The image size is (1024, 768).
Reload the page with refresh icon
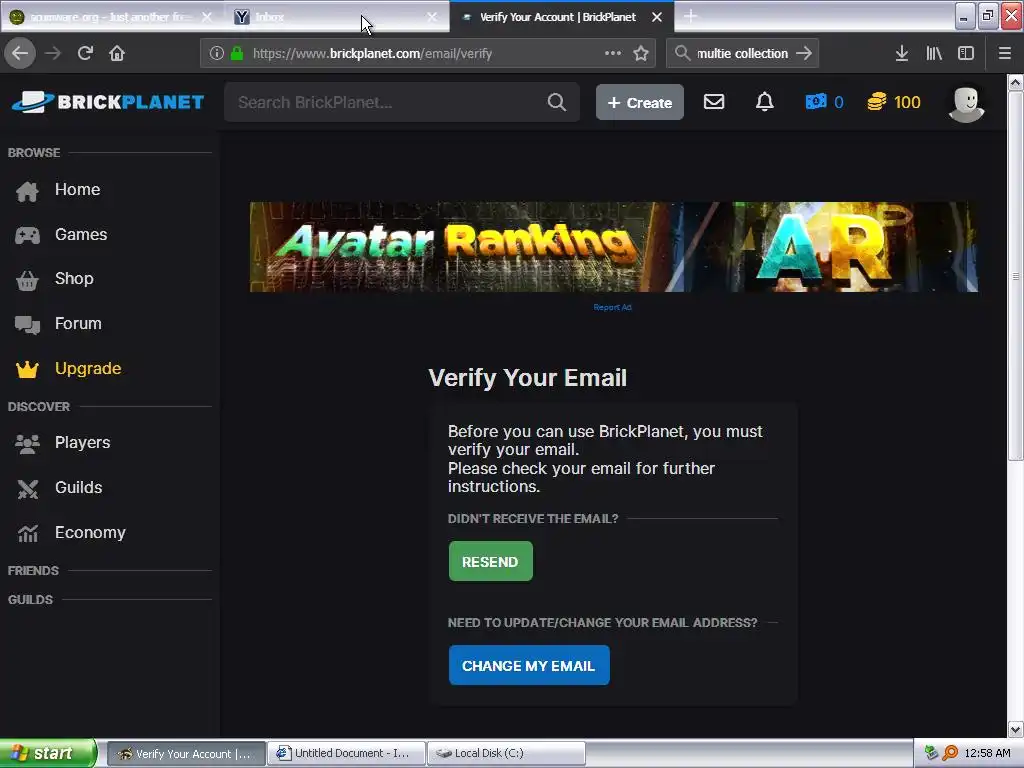85,54
